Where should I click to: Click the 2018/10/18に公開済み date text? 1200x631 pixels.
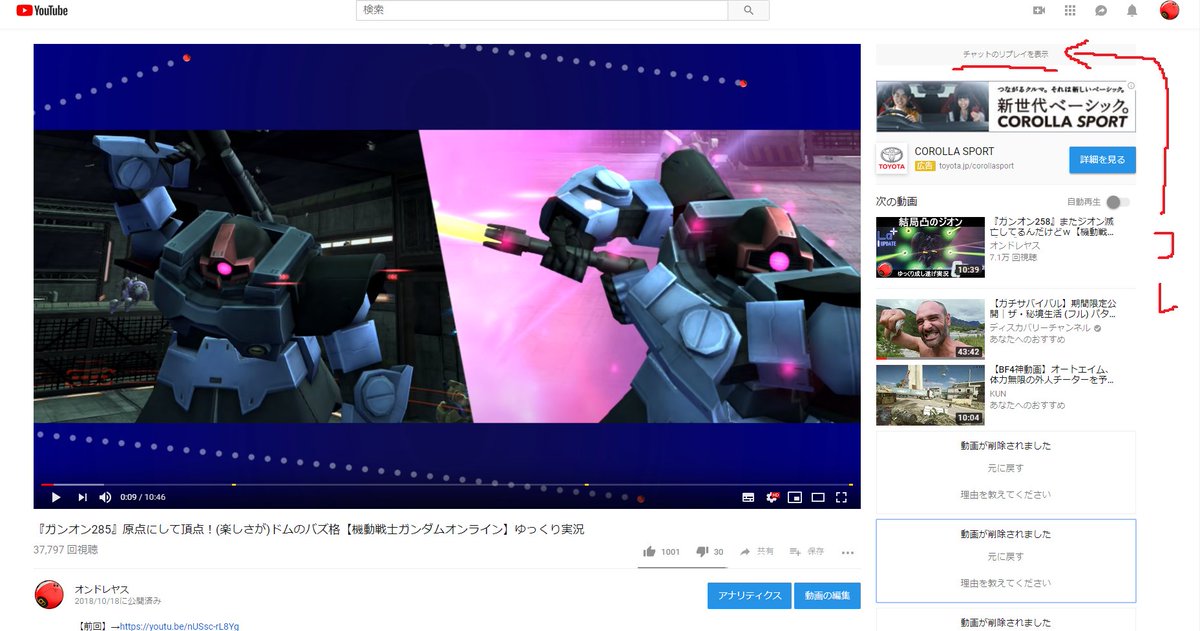pos(118,601)
